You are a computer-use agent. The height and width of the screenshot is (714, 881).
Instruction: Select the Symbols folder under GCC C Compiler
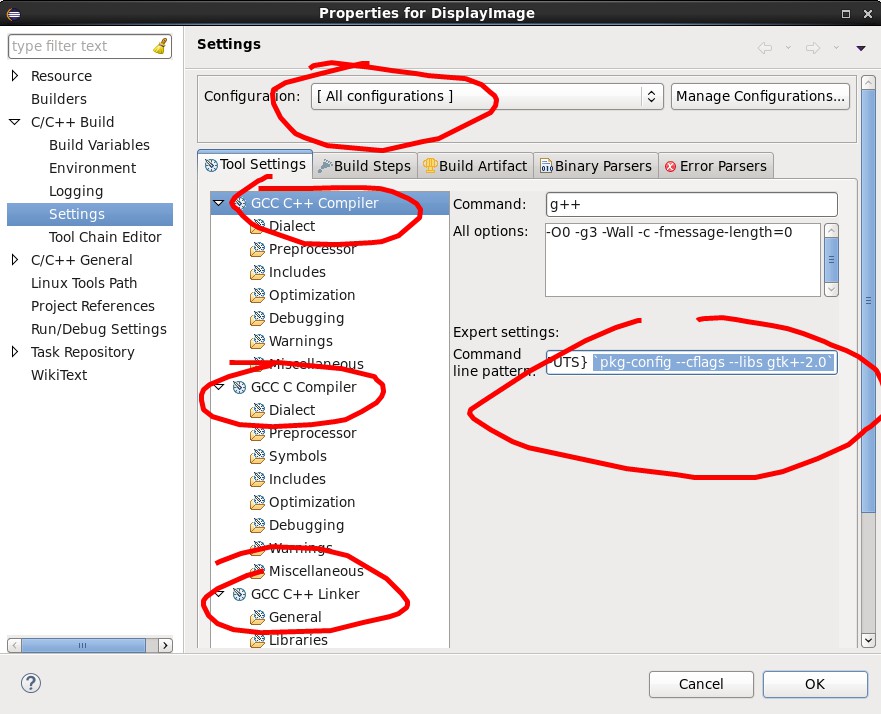[297, 456]
